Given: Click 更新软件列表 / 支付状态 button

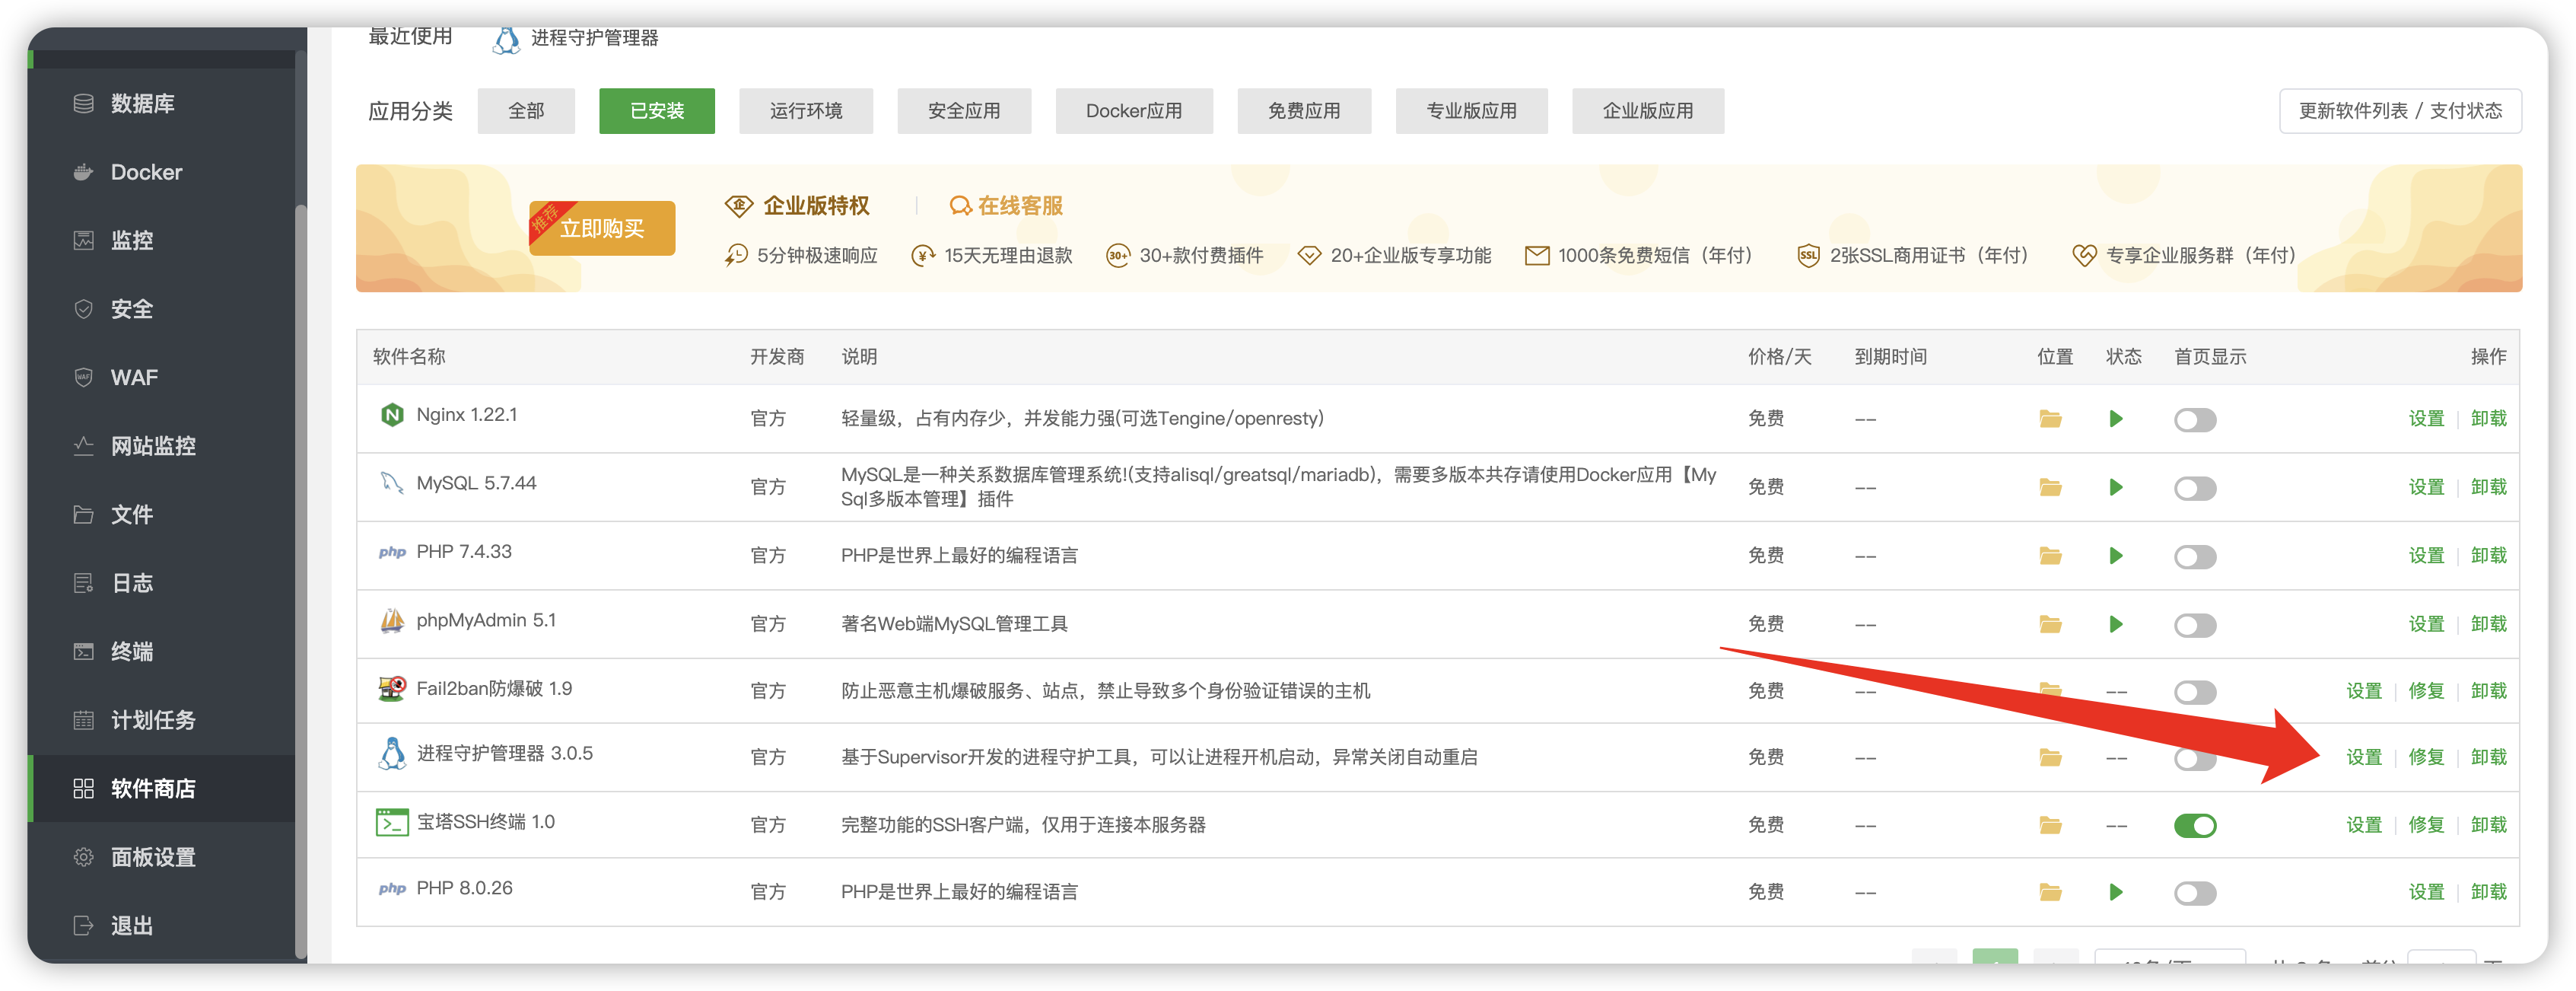Looking at the screenshot, I should click(2400, 111).
